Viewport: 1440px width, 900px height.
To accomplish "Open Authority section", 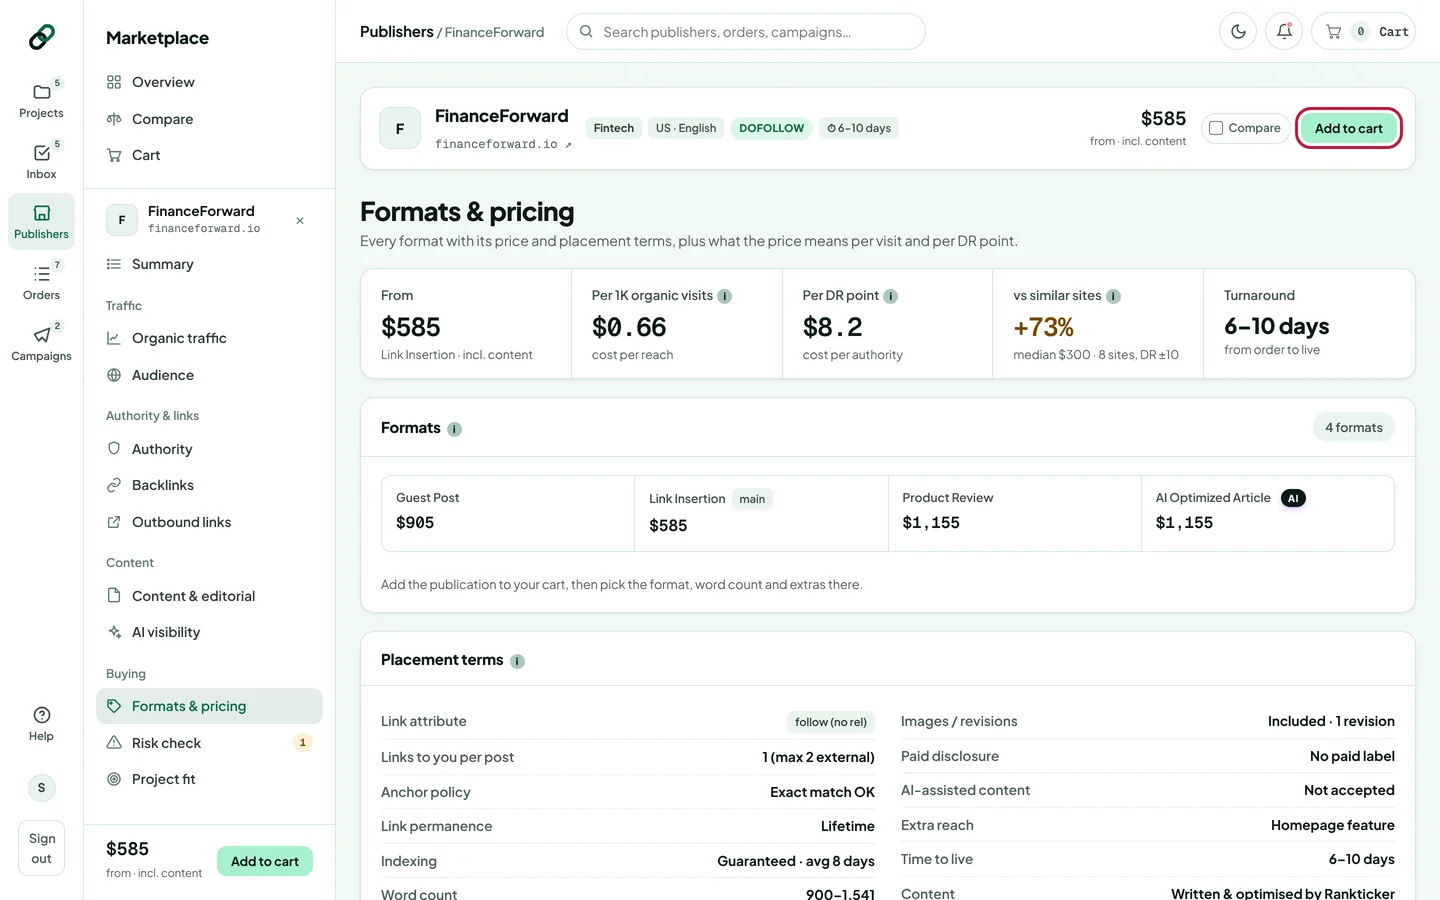I will [x=209, y=449].
